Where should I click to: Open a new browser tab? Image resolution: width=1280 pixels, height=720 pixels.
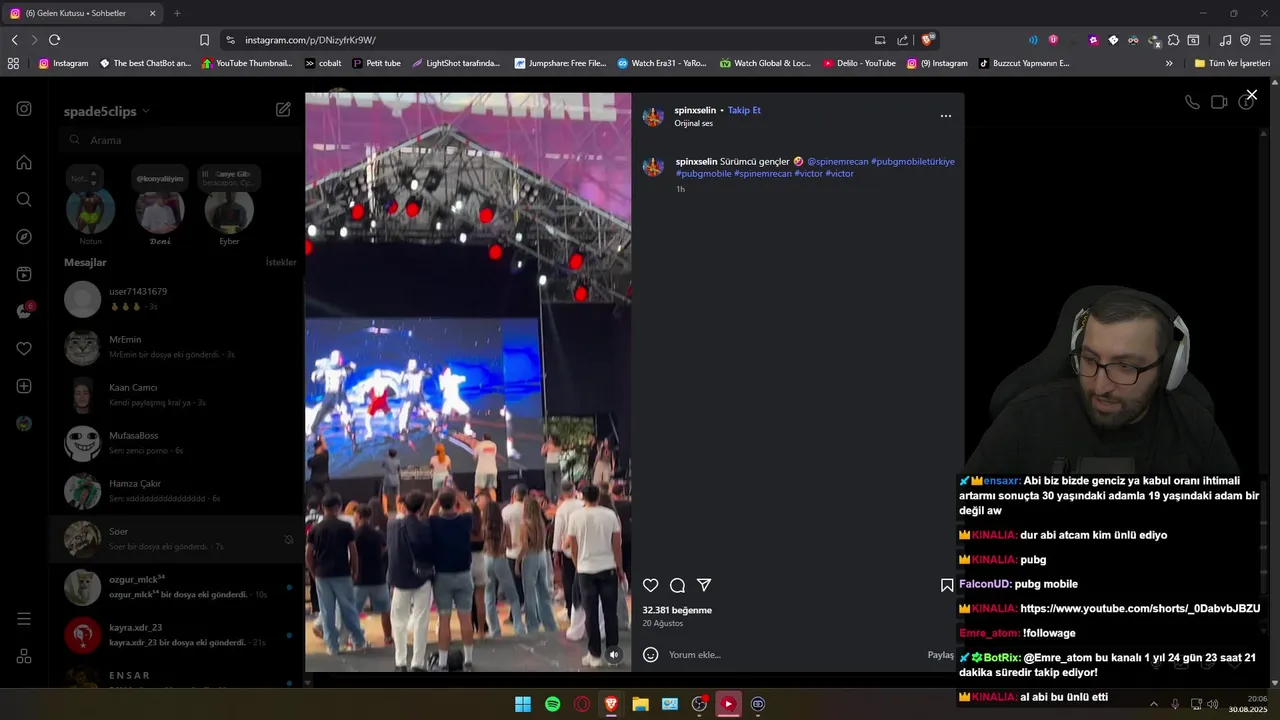click(177, 13)
